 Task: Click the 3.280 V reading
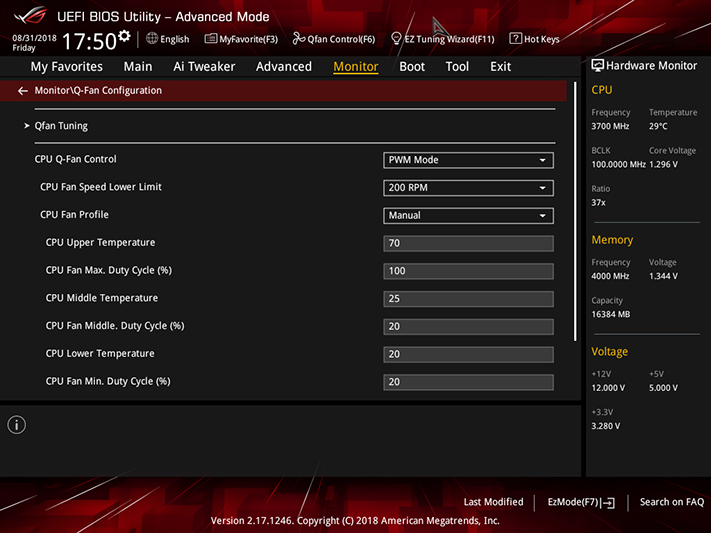pos(606,426)
